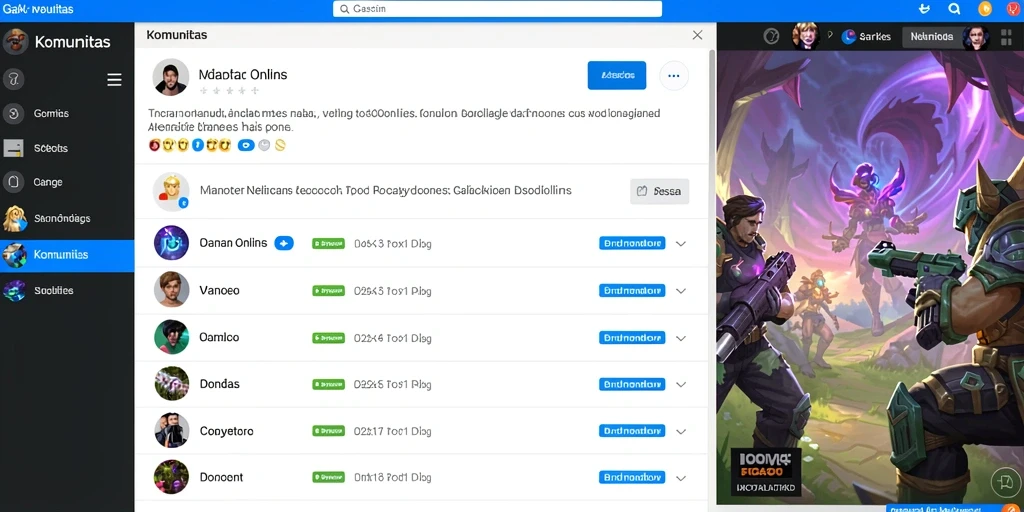Click the search magnifier icon in top bar

point(954,8)
